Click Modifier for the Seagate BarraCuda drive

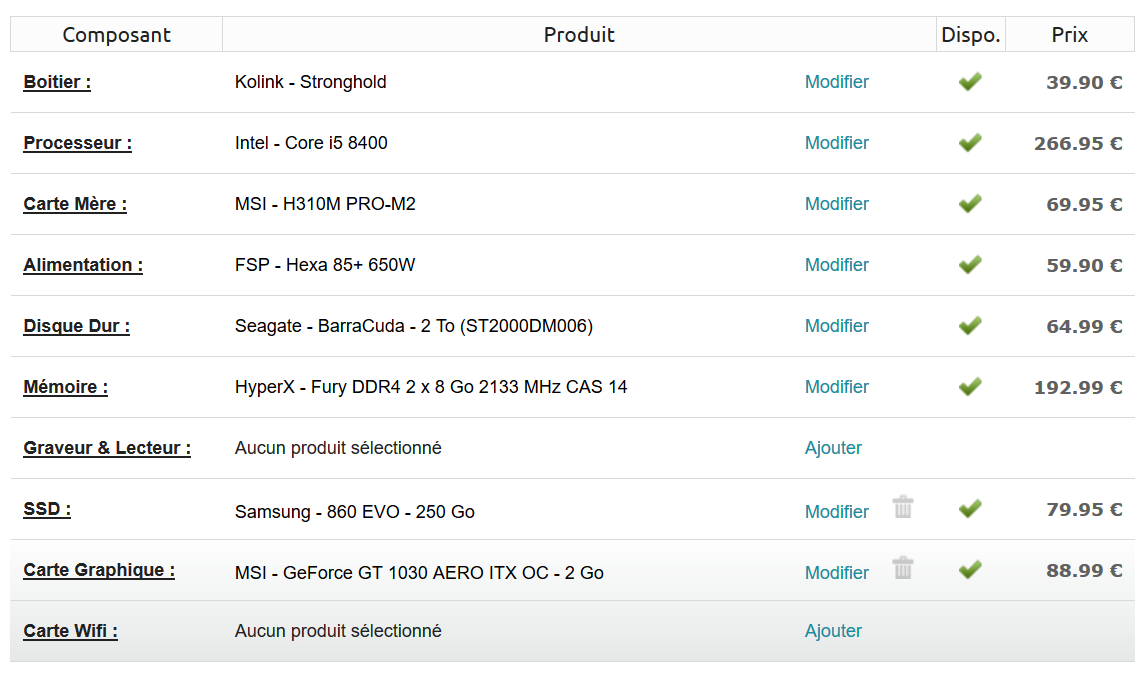coord(837,326)
